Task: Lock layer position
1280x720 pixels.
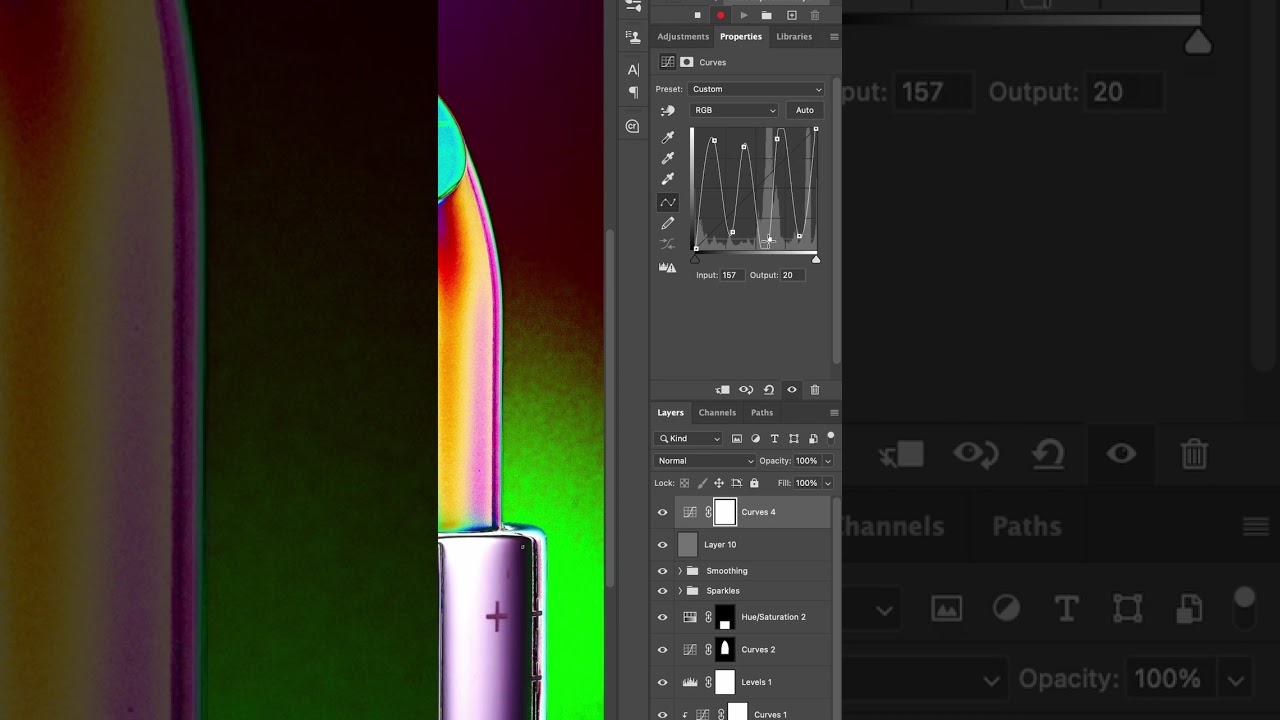Action: point(719,483)
